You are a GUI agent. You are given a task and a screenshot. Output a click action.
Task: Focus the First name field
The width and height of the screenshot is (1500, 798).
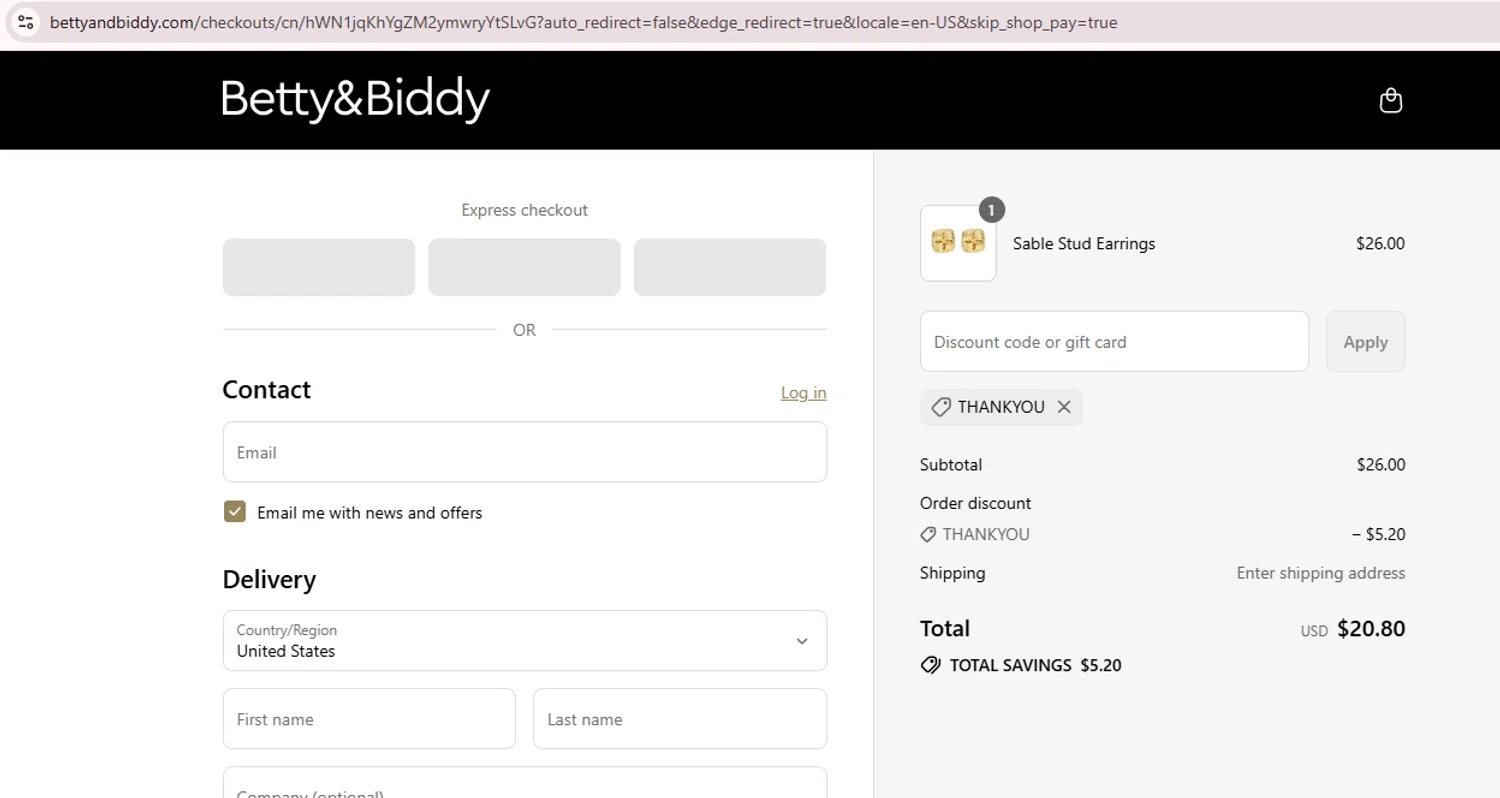click(x=369, y=719)
